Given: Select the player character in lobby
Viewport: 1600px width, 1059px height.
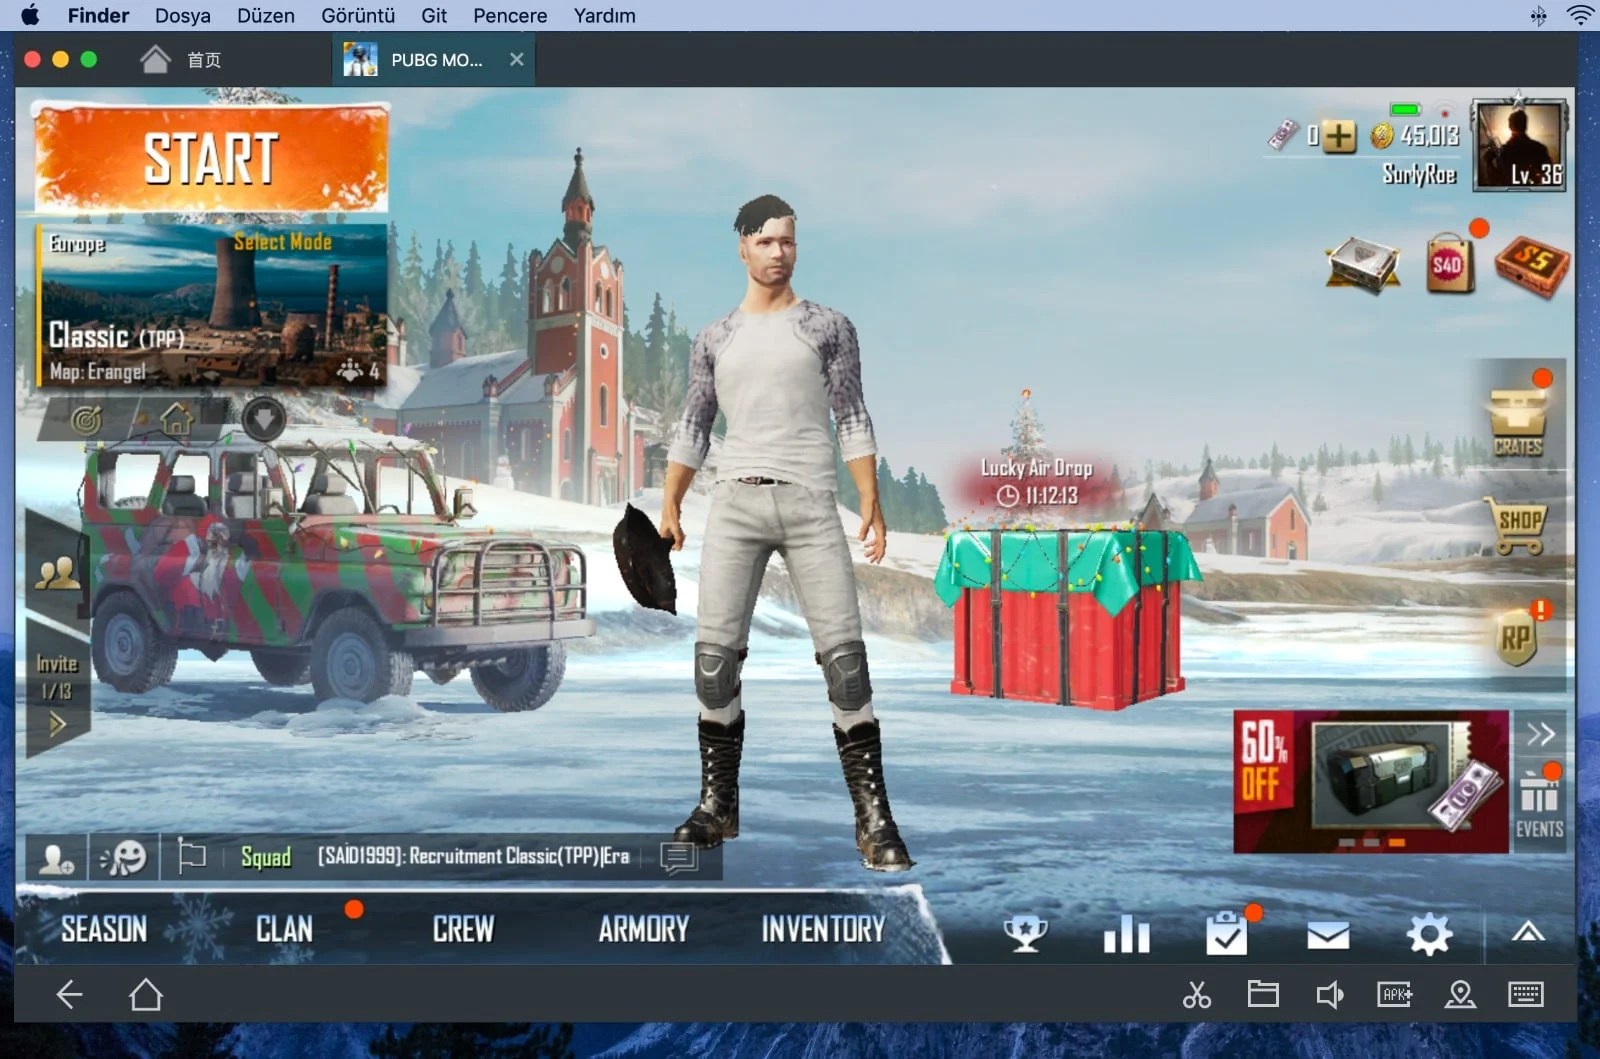Looking at the screenshot, I should click(768, 530).
